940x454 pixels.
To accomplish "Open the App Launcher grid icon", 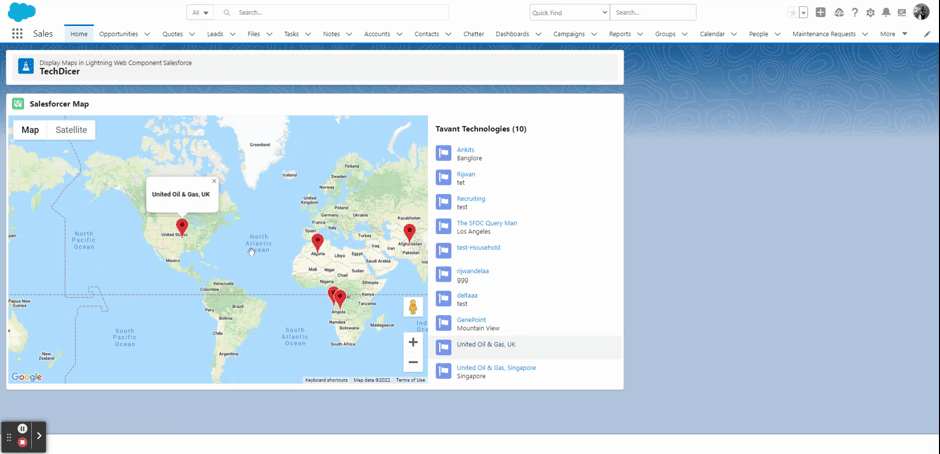I will click(x=17, y=34).
